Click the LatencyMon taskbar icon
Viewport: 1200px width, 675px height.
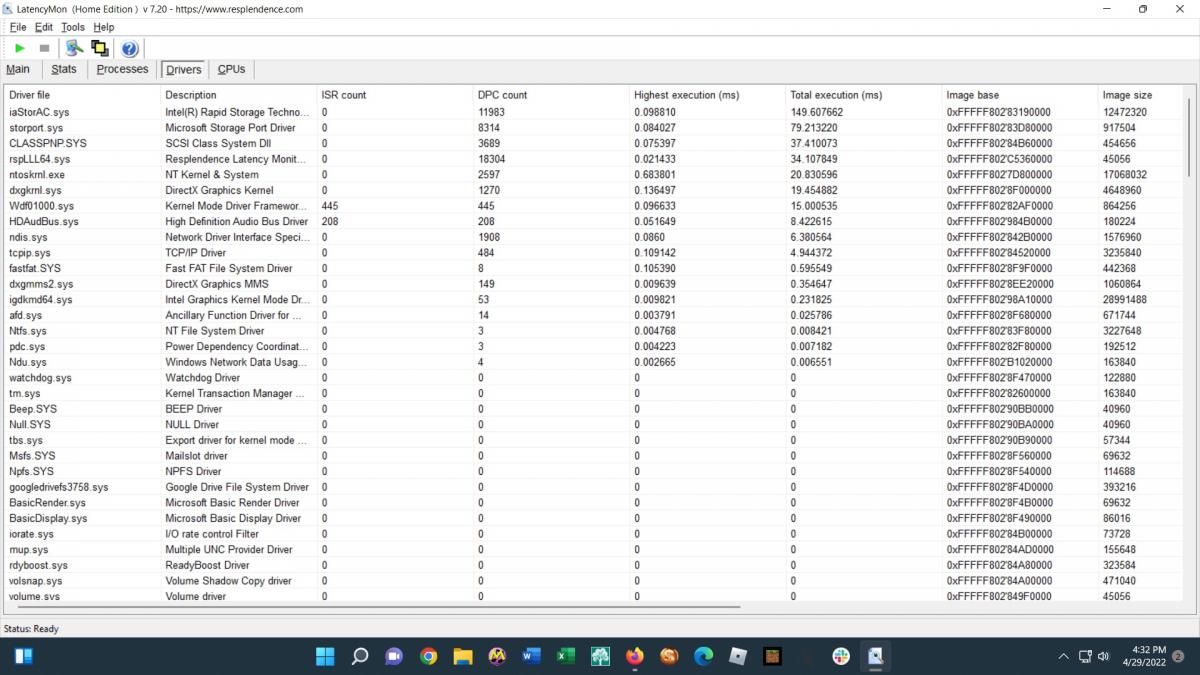click(x=875, y=656)
